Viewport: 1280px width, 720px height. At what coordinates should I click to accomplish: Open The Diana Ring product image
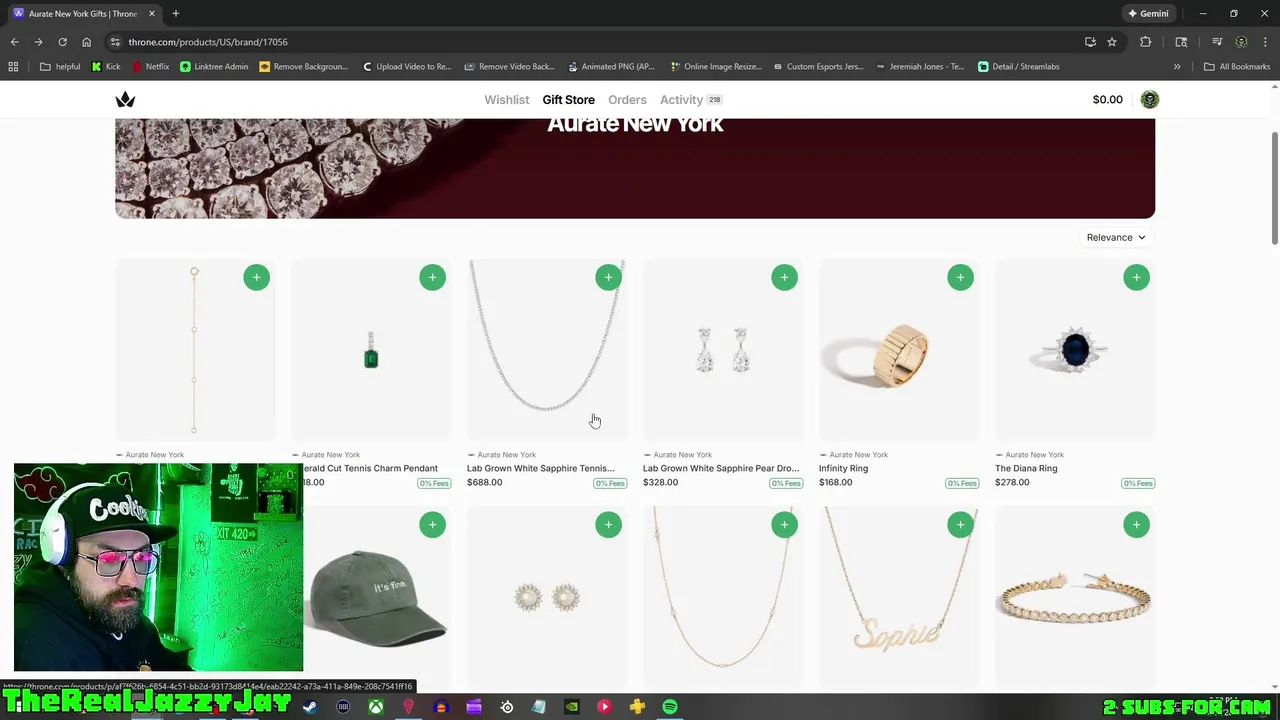[1075, 350]
